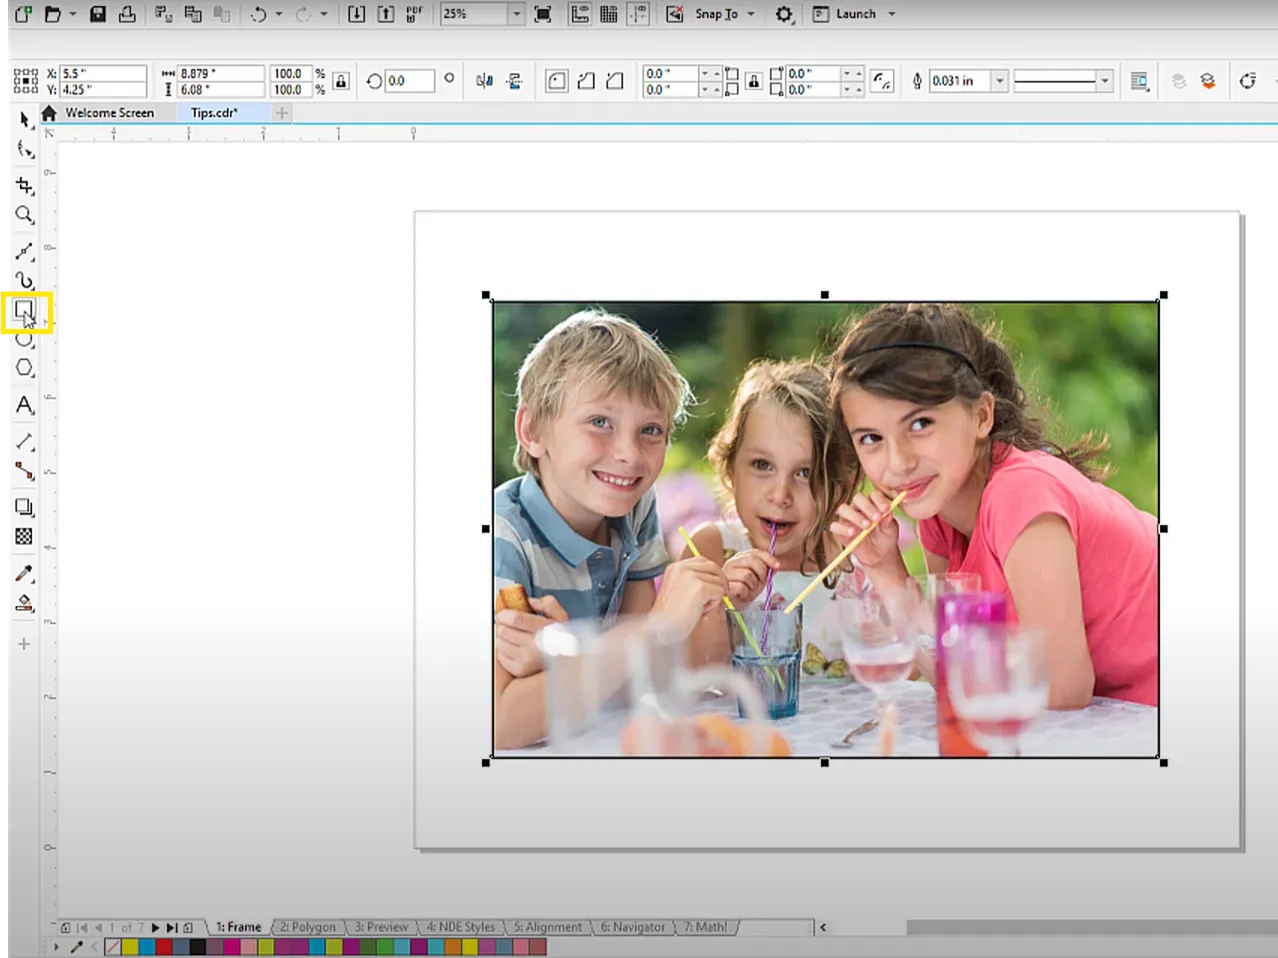
Task: Activate the Text tool
Action: 25,405
